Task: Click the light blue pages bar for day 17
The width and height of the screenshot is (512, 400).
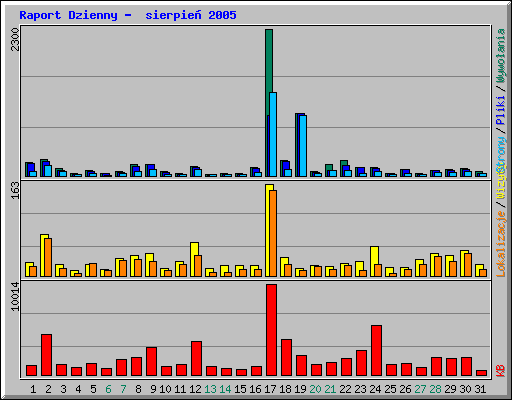Action: tap(273, 134)
